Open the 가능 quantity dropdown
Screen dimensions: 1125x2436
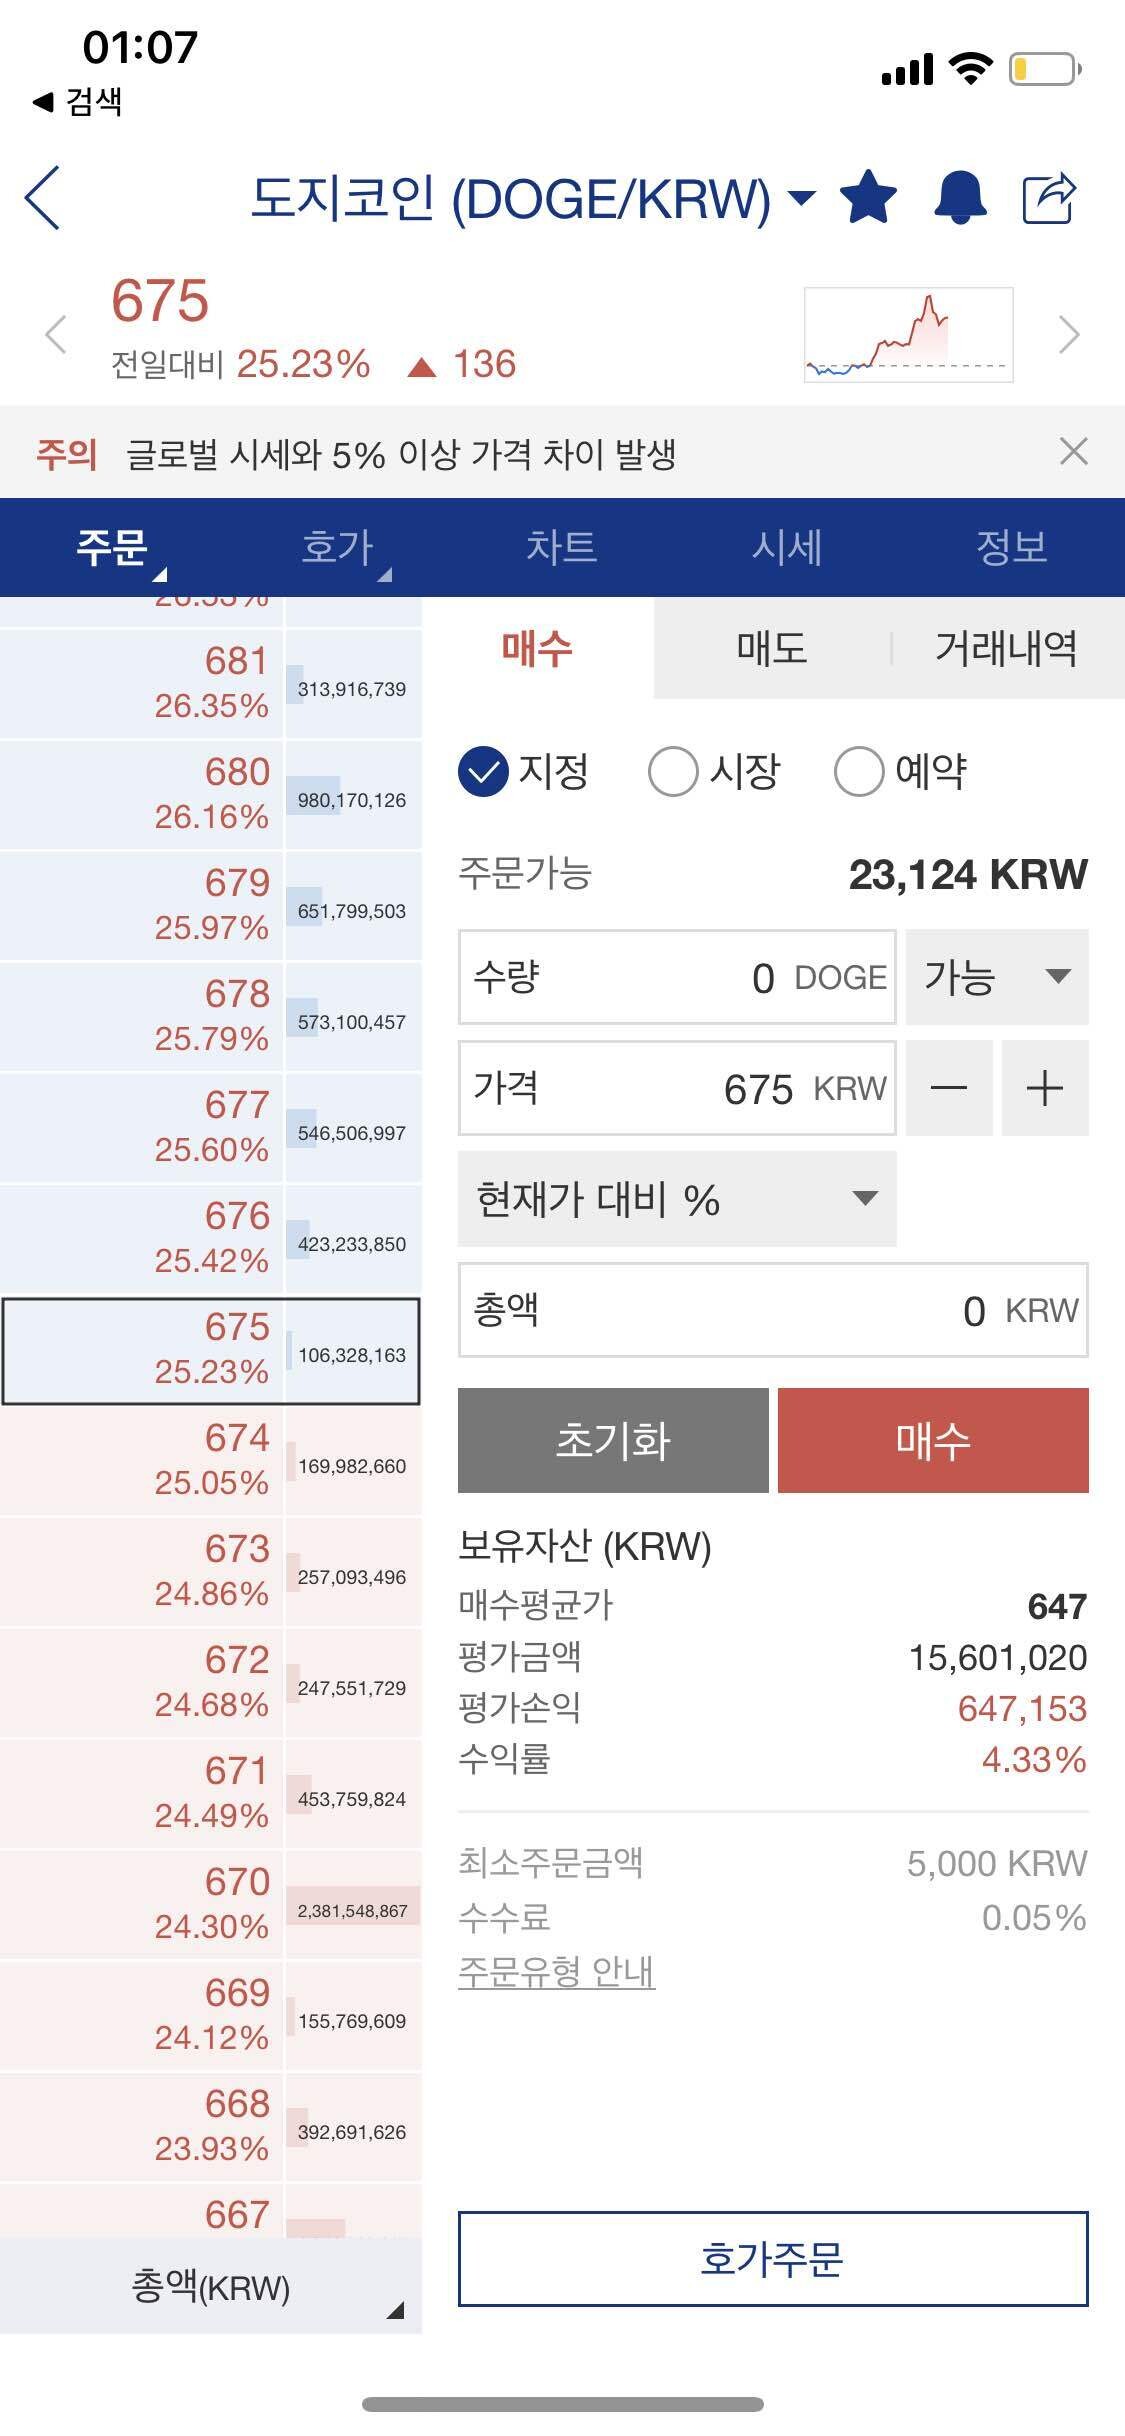pyautogui.click(x=996, y=978)
